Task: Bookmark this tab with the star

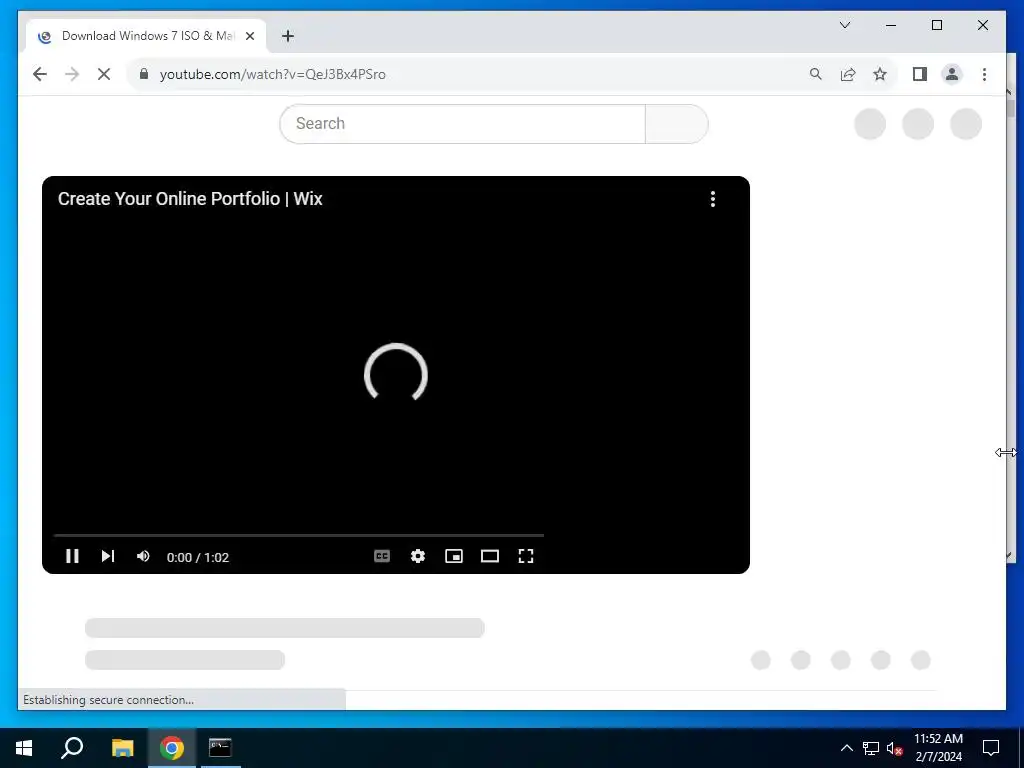Action: click(x=880, y=74)
